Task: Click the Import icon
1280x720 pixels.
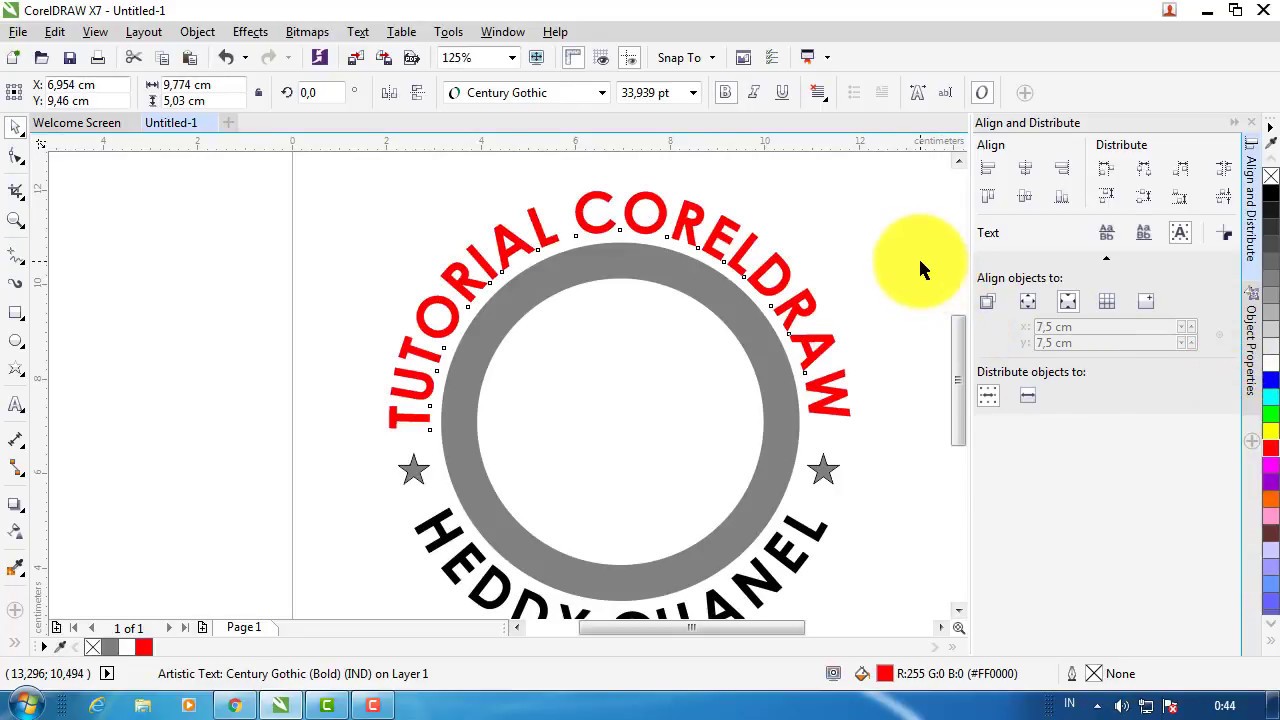Action: [355, 58]
